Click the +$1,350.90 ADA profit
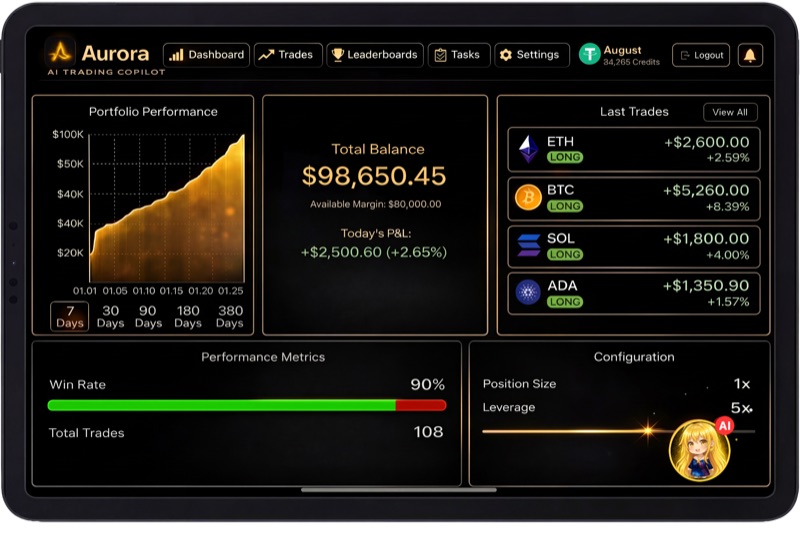 point(706,286)
